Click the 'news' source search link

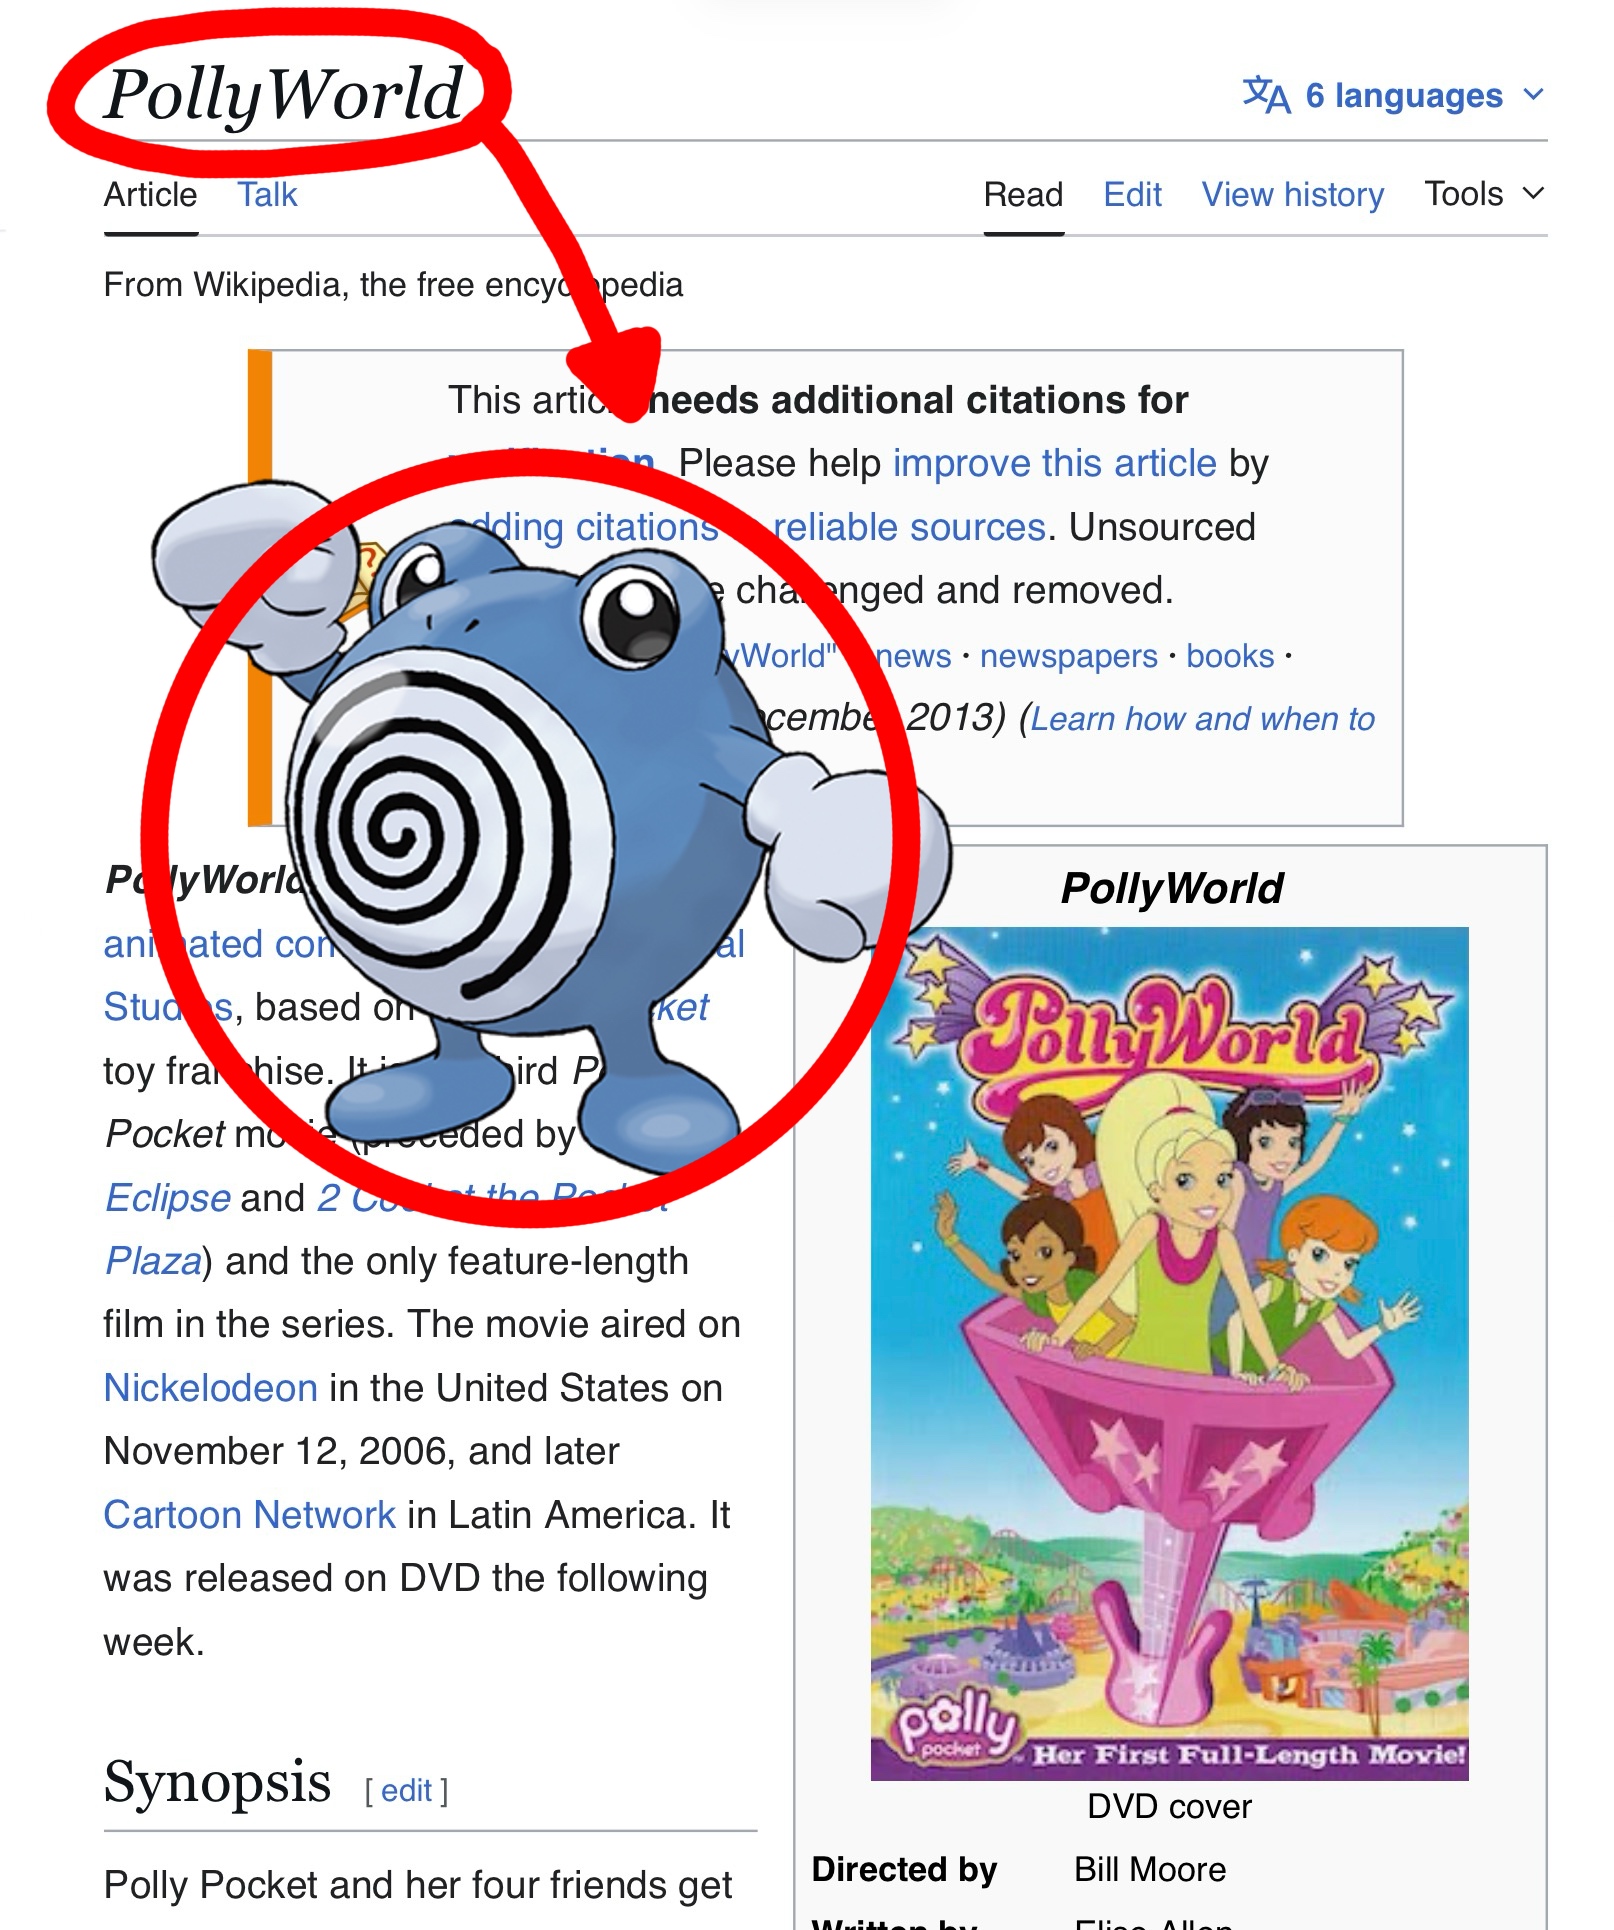[913, 656]
